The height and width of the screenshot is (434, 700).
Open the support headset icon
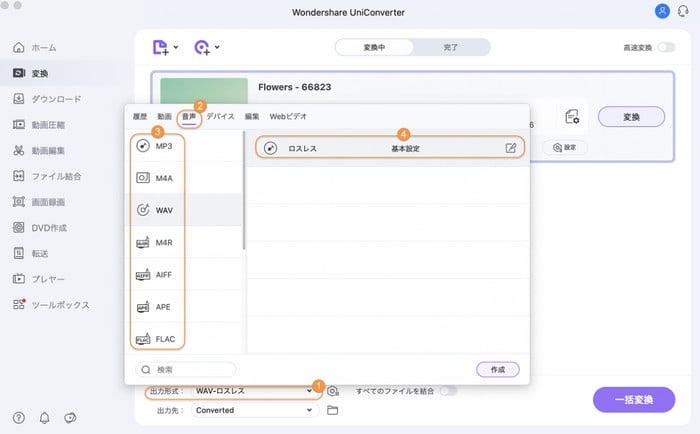point(683,11)
